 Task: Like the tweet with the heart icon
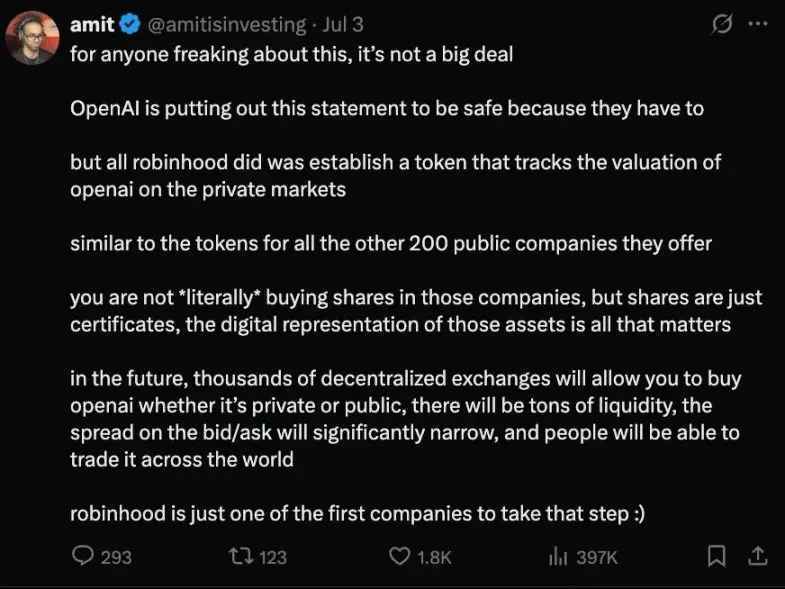click(399, 556)
